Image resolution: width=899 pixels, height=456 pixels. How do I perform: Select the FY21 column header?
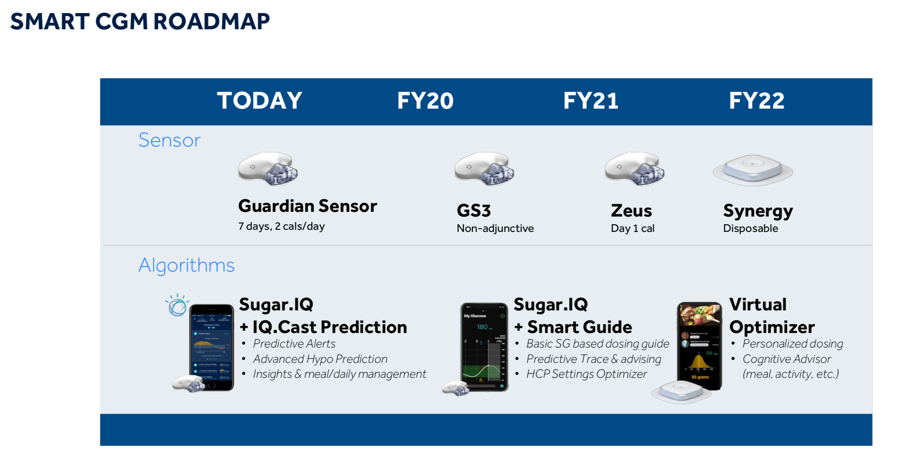[591, 101]
